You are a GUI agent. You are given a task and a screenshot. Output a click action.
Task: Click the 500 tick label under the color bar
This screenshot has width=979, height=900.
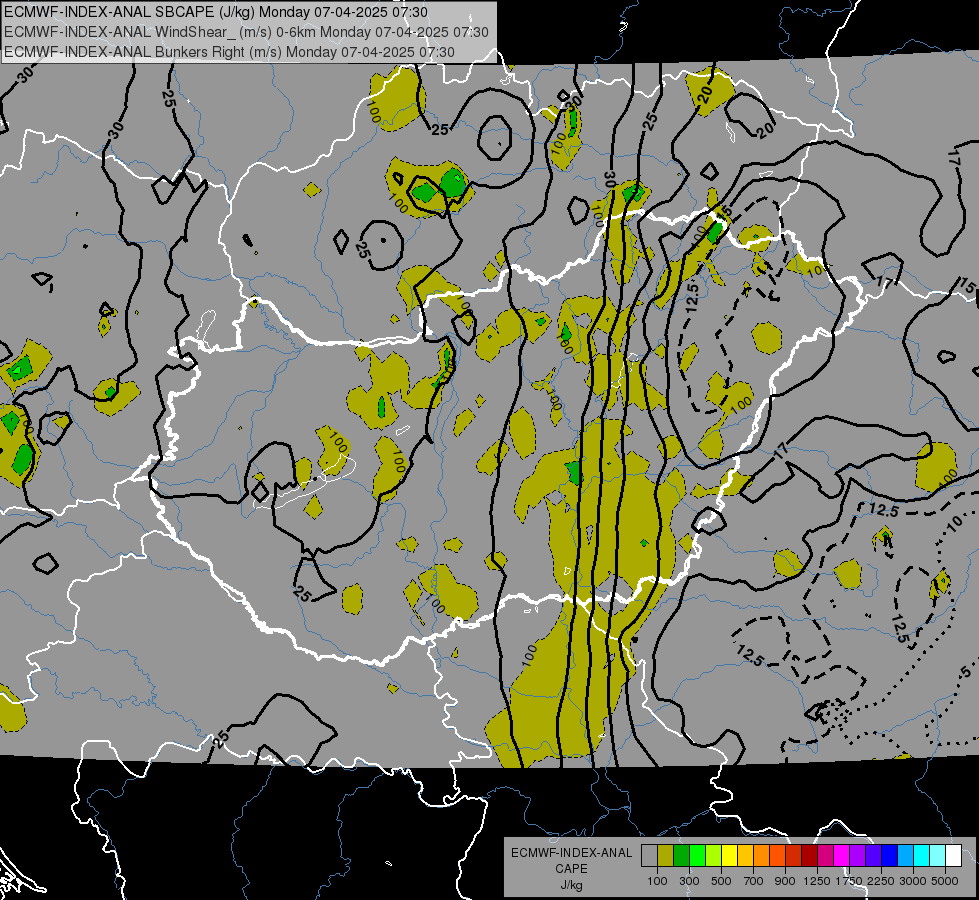pos(721,881)
